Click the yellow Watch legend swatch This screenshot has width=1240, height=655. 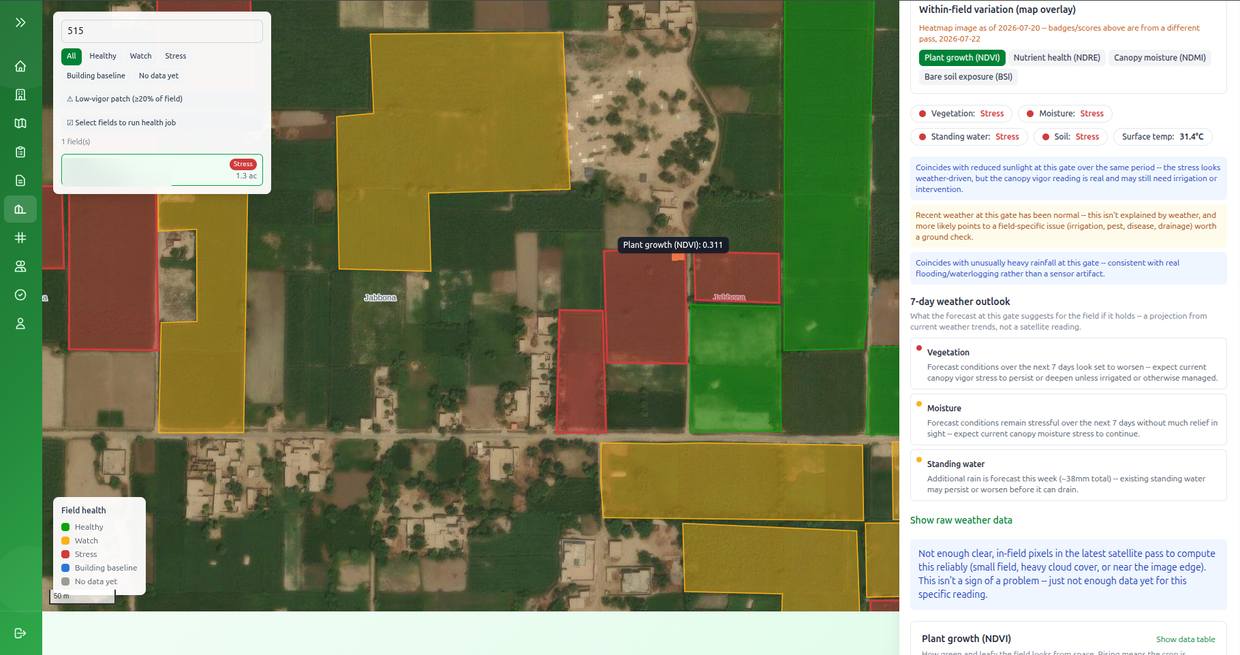pyautogui.click(x=66, y=541)
